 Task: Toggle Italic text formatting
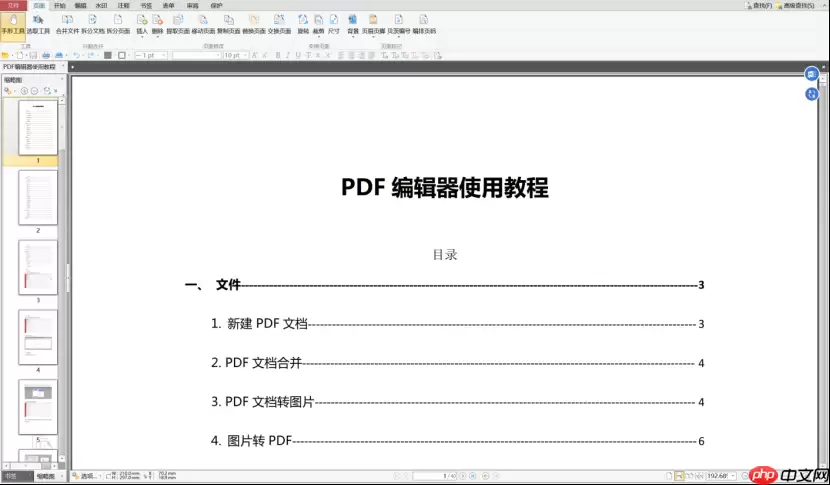coord(288,55)
